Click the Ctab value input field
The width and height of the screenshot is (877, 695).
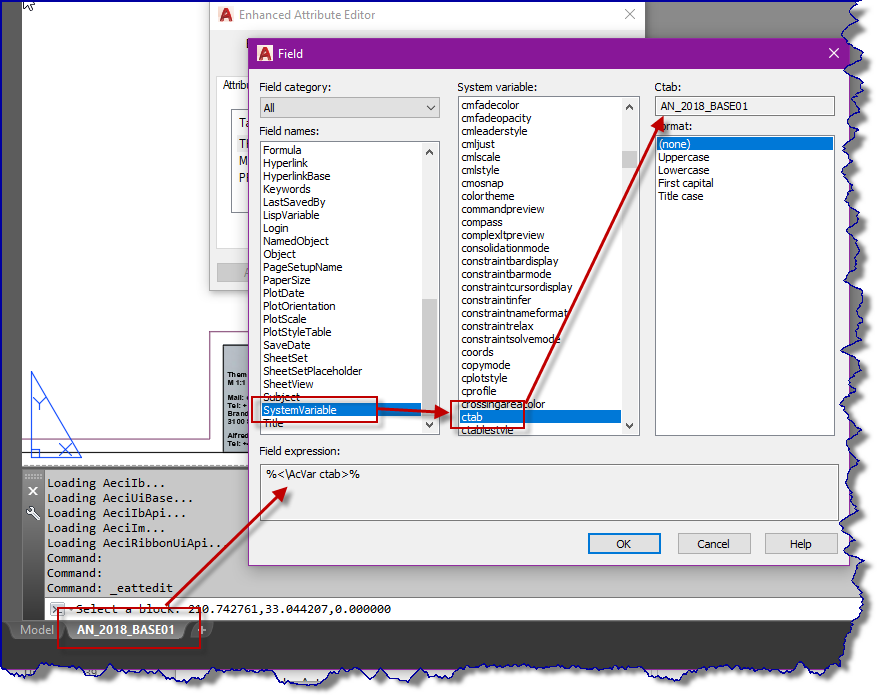coord(746,106)
